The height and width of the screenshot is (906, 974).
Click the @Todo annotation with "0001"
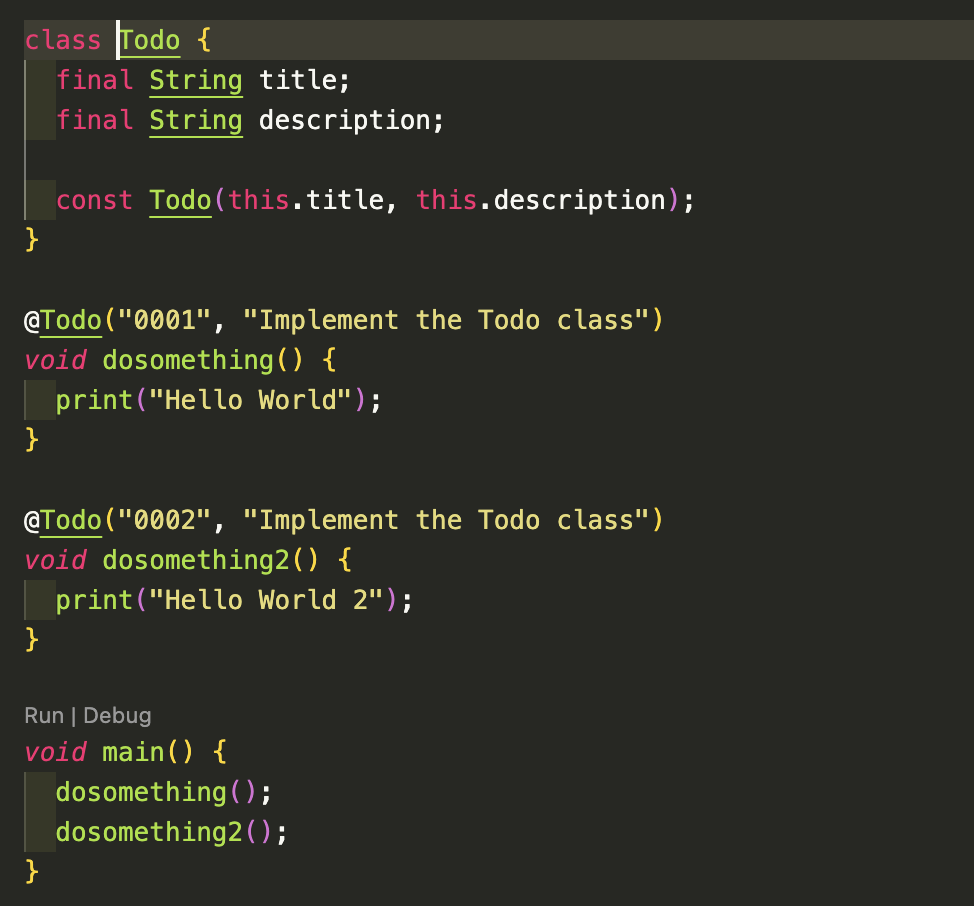(63, 320)
